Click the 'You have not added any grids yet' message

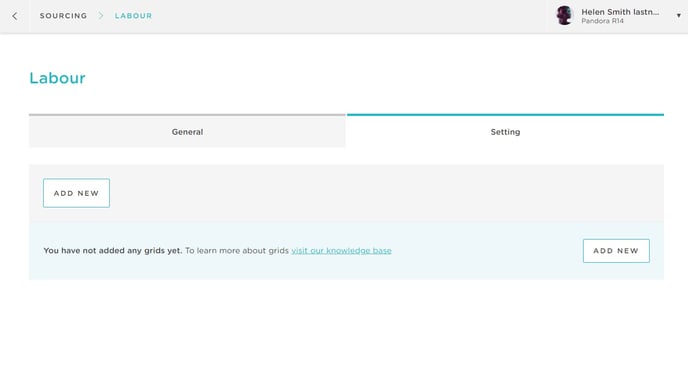click(113, 251)
